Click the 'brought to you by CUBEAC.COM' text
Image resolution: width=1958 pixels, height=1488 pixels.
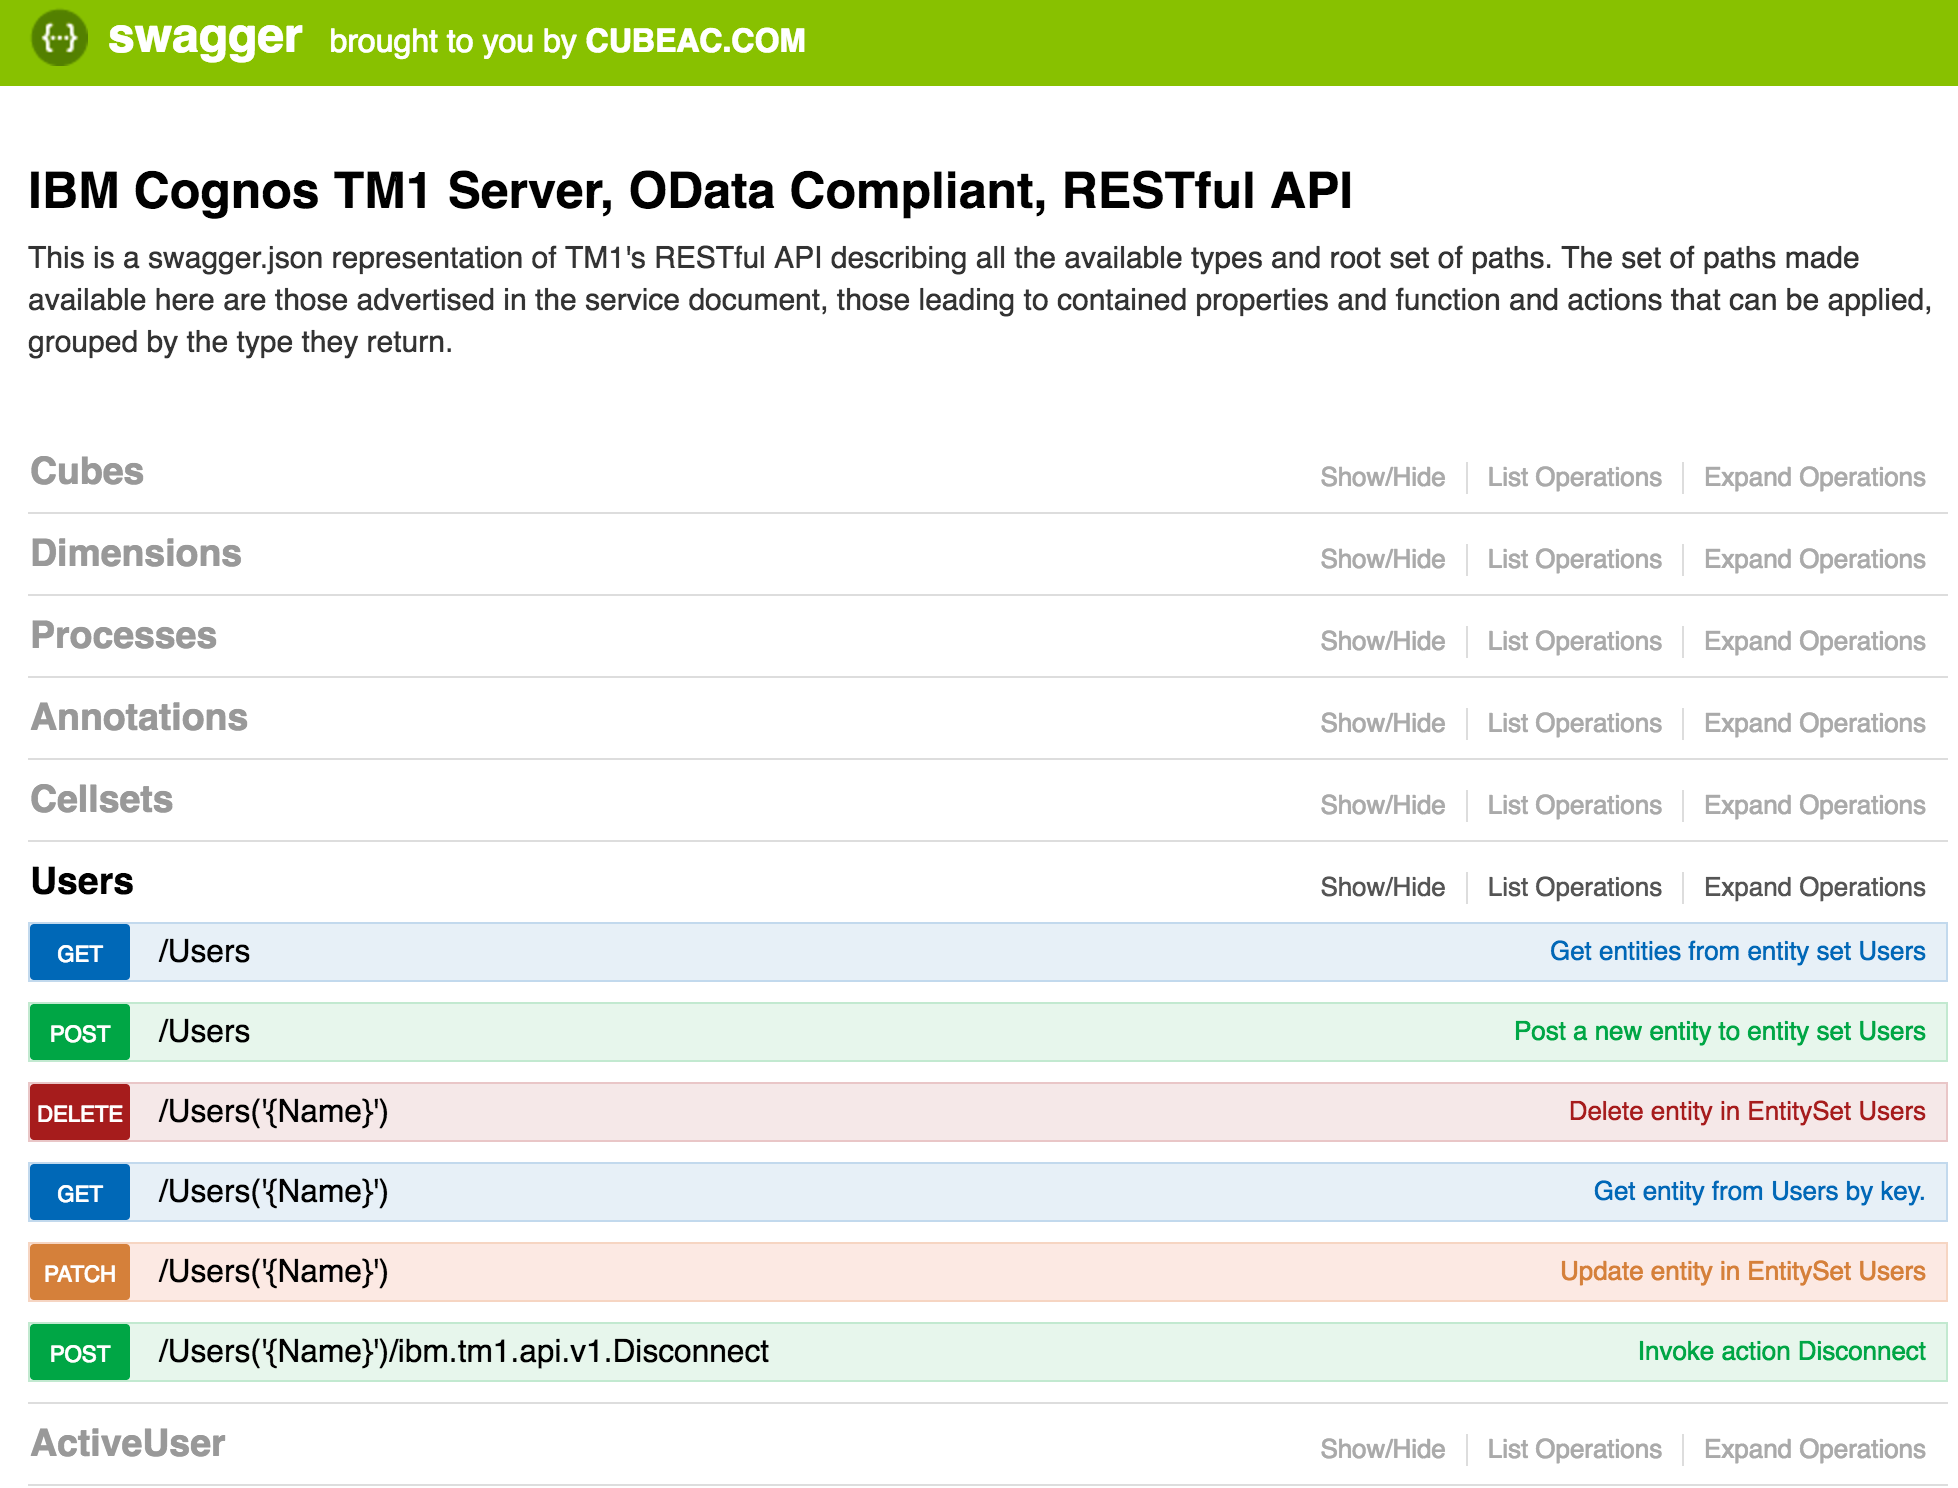[x=567, y=41]
